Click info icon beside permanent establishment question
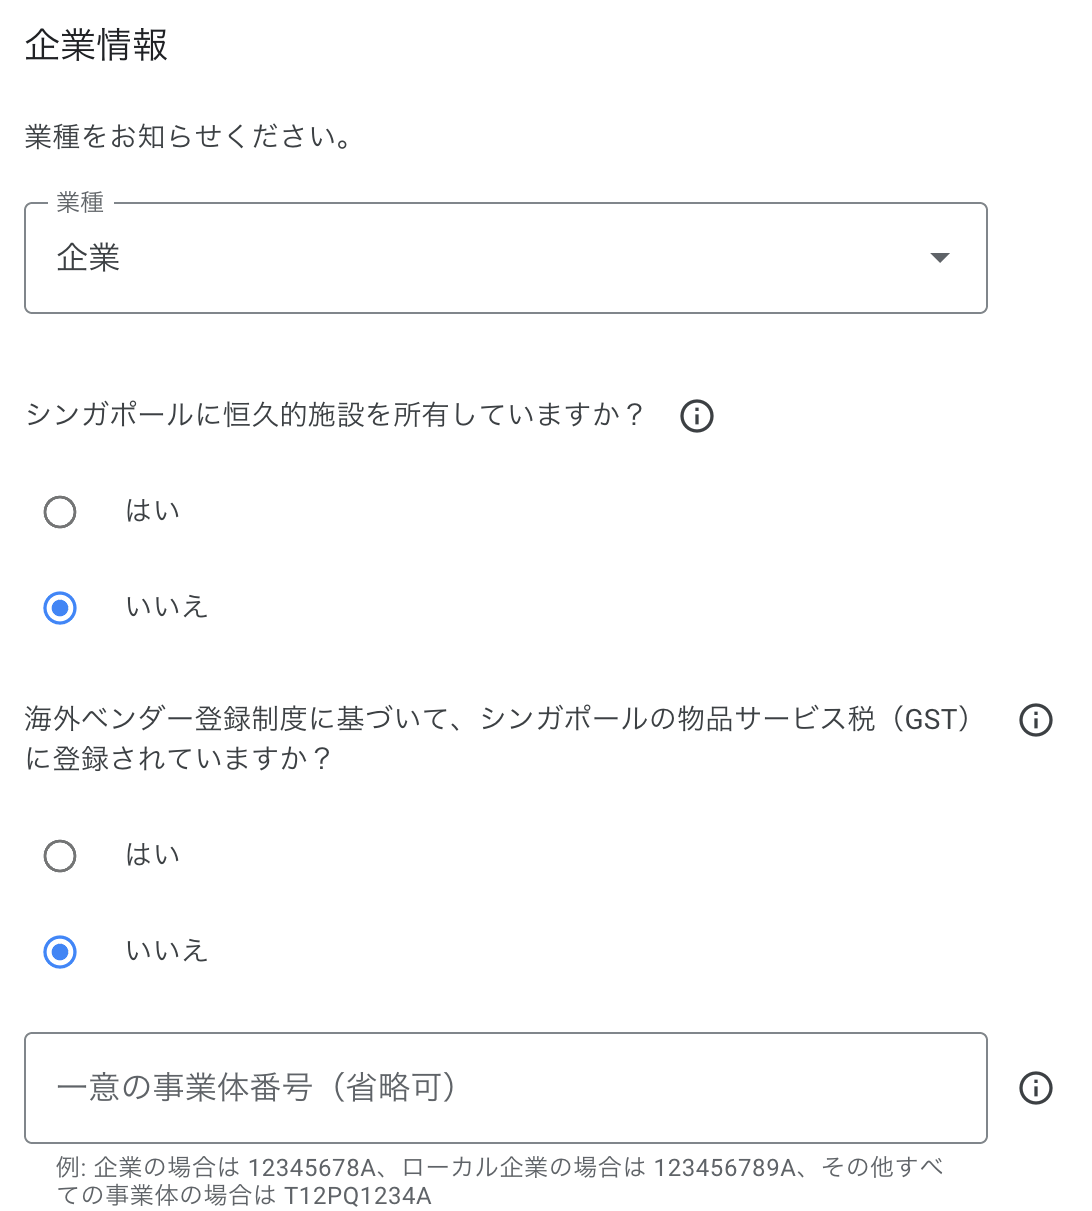Image resolution: width=1092 pixels, height=1211 pixels. (697, 415)
